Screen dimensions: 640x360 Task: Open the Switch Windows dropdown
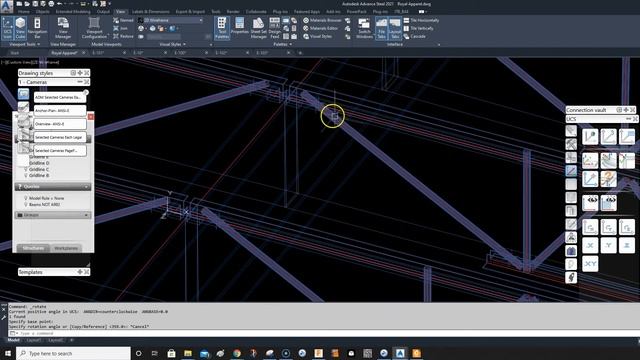pos(364,28)
